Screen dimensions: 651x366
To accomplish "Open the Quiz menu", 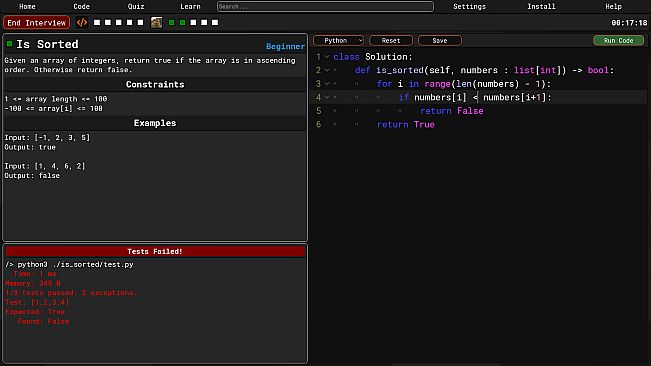I will coord(136,7).
